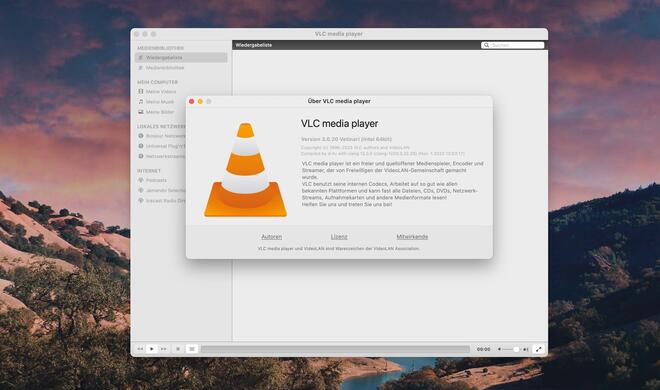Open the Autoren link in the About dialog

(271, 237)
